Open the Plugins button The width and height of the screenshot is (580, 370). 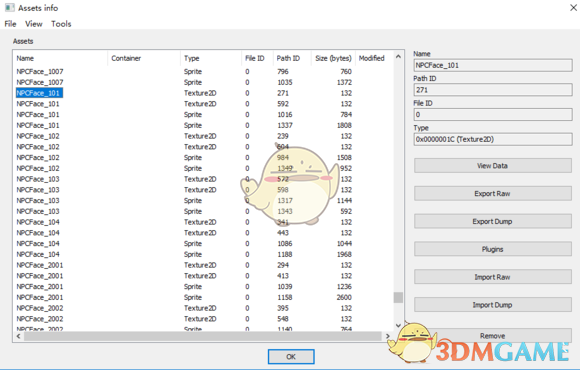tap(493, 249)
